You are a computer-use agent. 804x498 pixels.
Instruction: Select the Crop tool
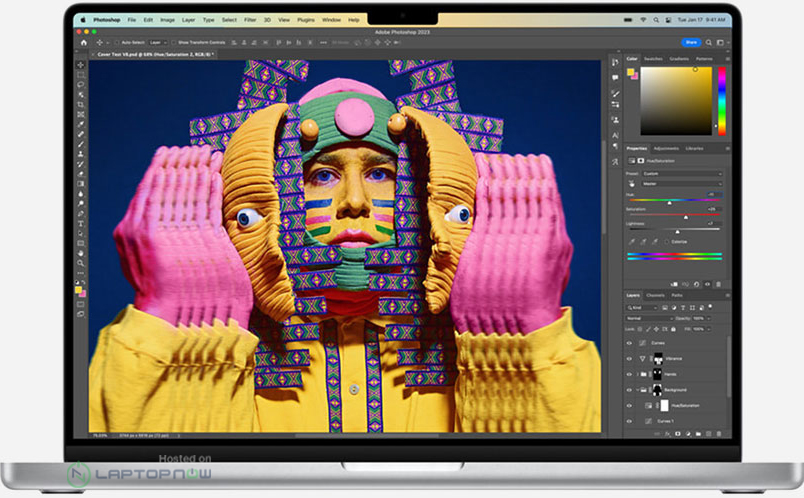click(81, 105)
